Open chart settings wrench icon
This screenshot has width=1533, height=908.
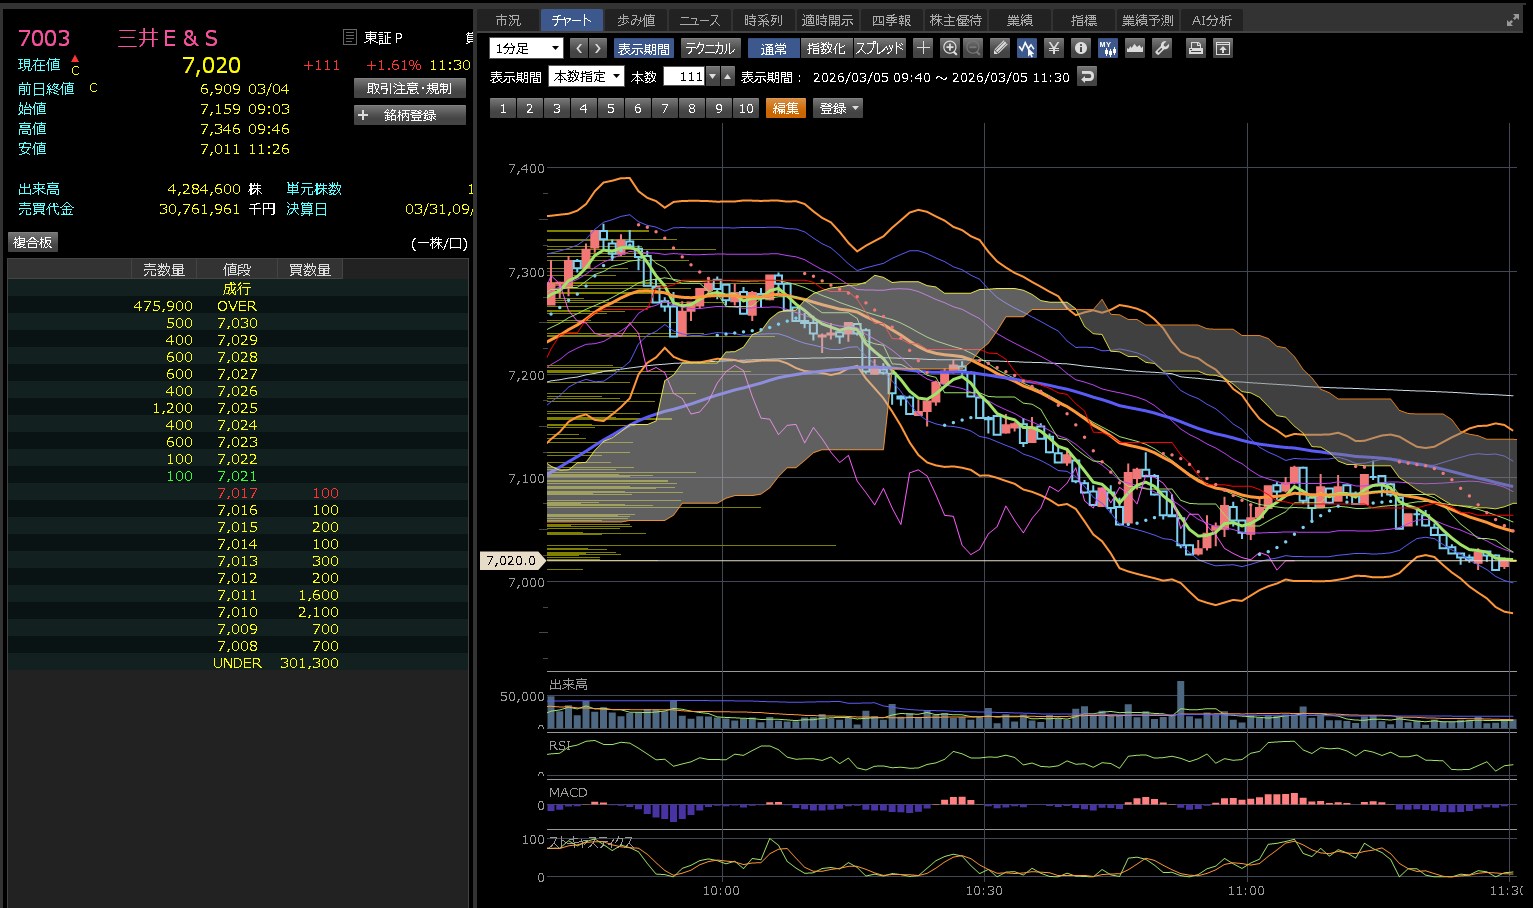point(1161,48)
